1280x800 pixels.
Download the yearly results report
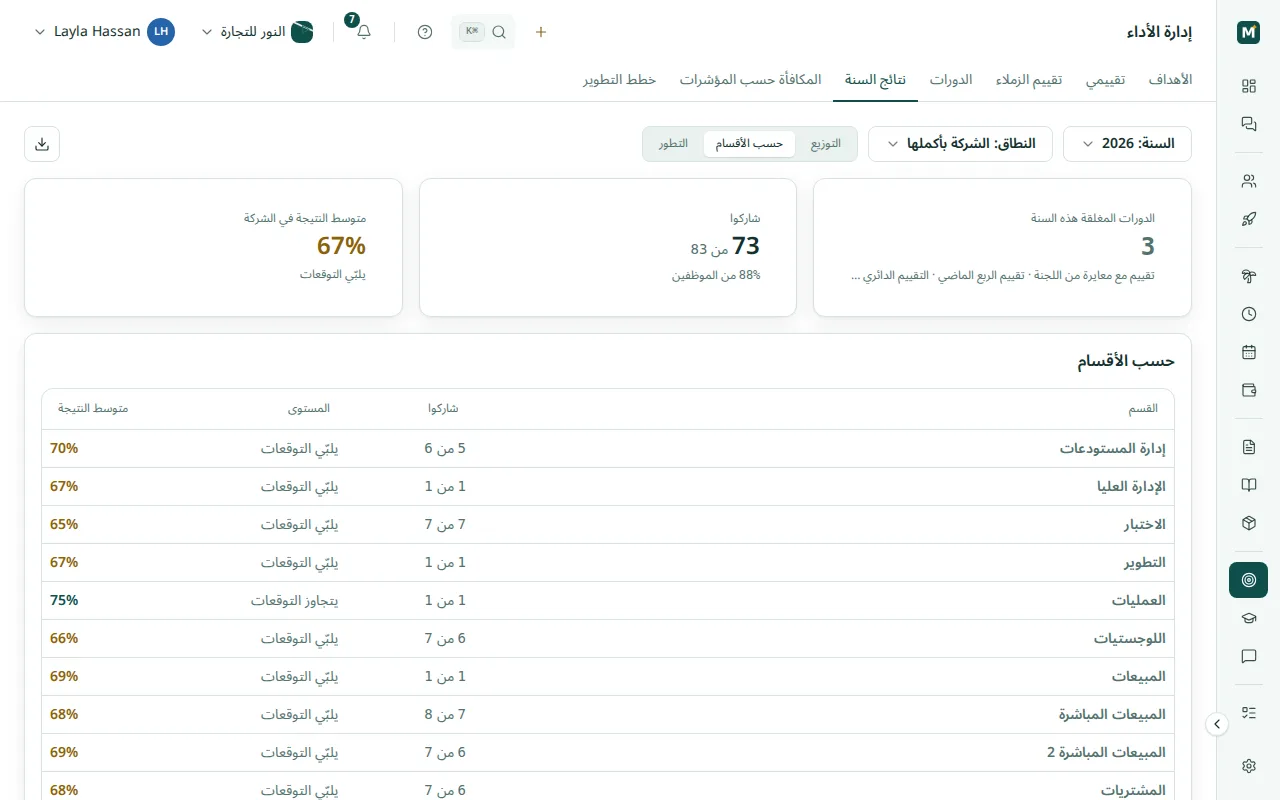42,144
